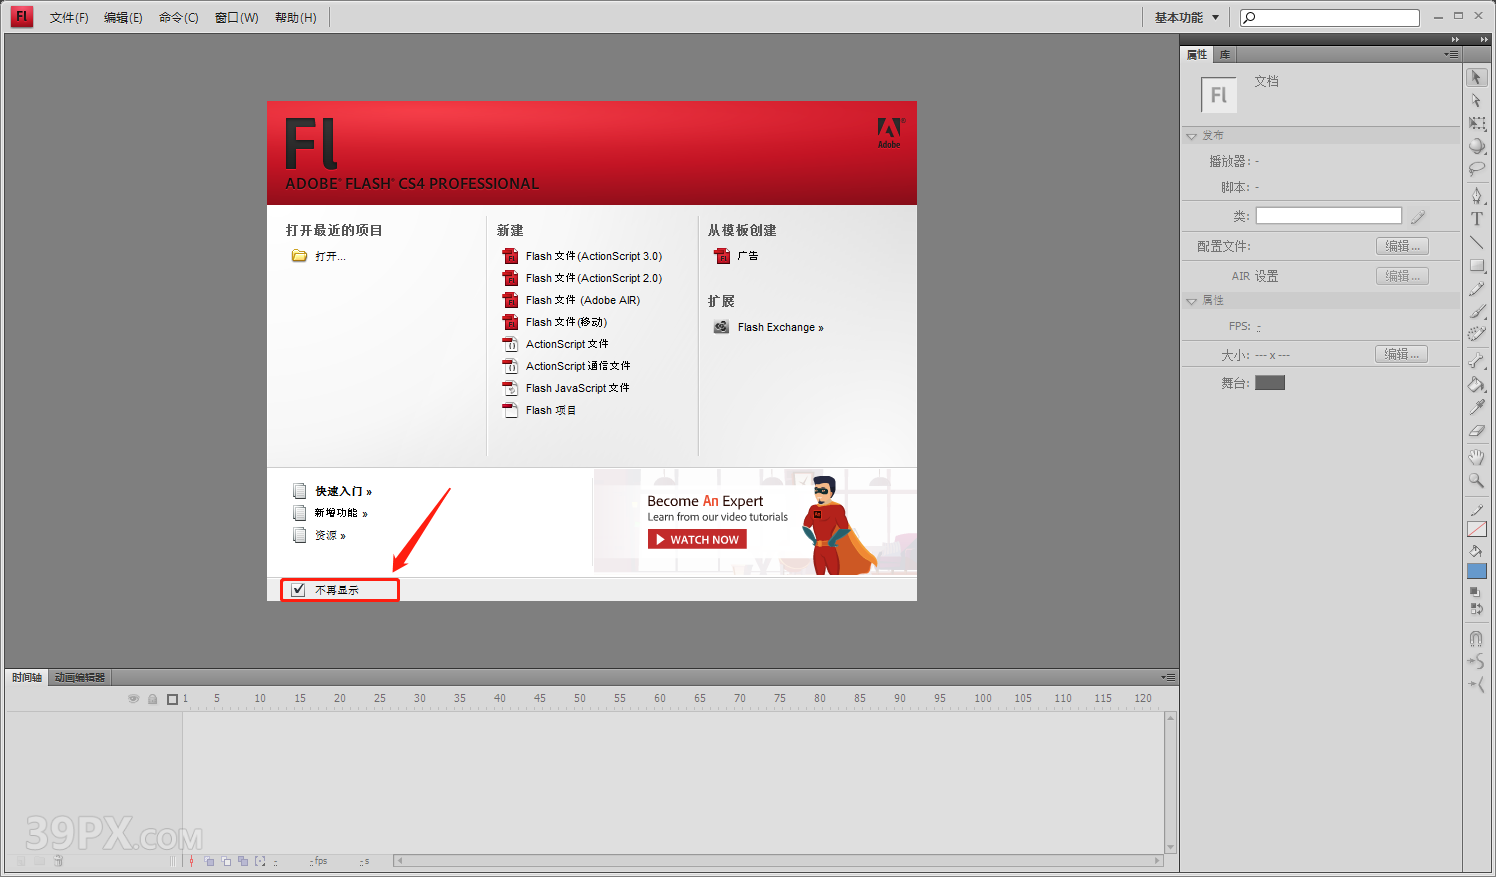Click the Center Frame timeline icon

(x=191, y=861)
